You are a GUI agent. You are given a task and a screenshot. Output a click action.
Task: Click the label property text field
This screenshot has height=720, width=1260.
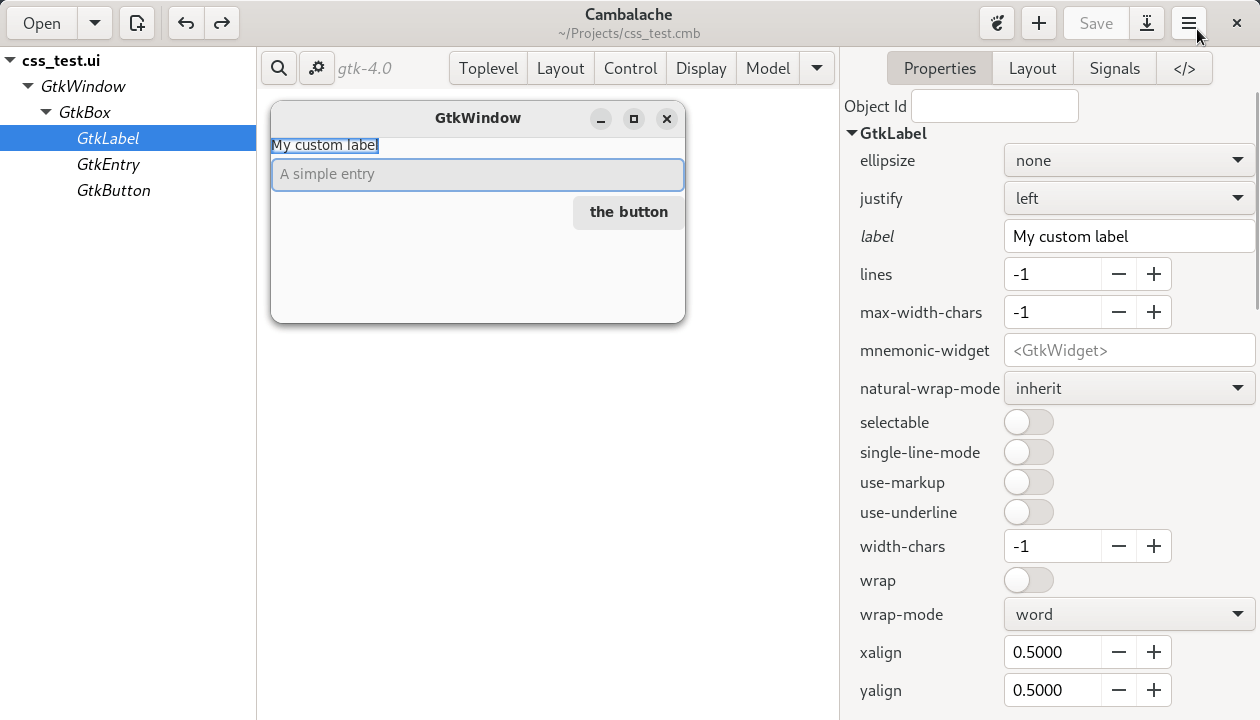[1129, 236]
